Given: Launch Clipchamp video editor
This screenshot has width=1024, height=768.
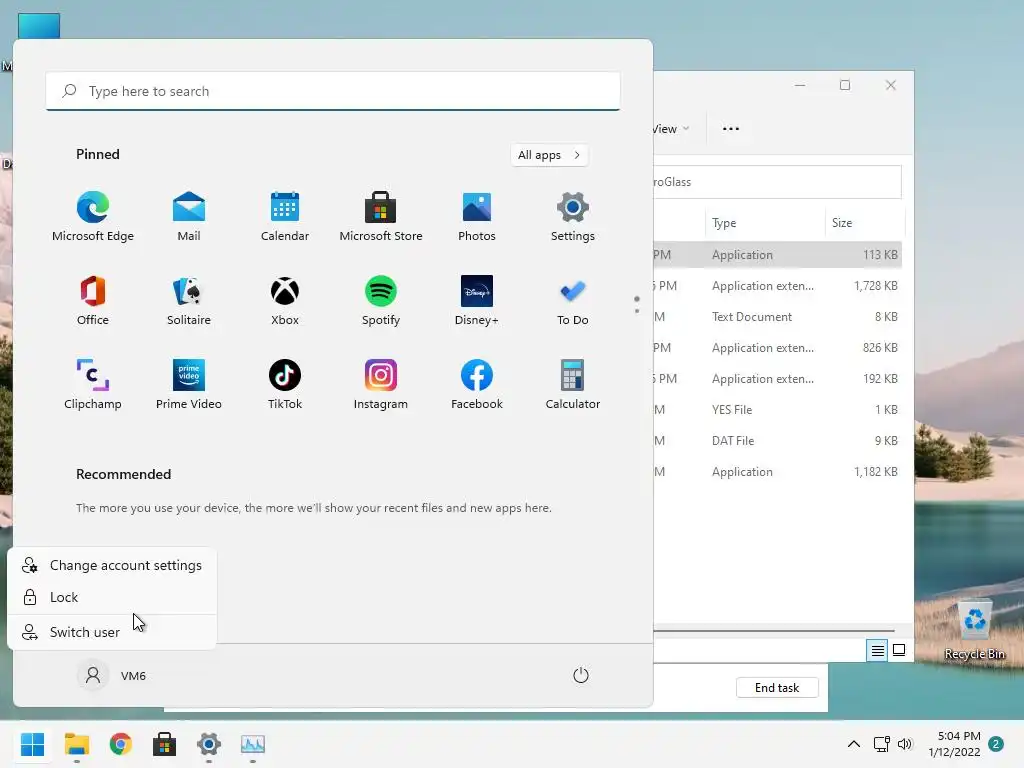Looking at the screenshot, I should tap(93, 385).
